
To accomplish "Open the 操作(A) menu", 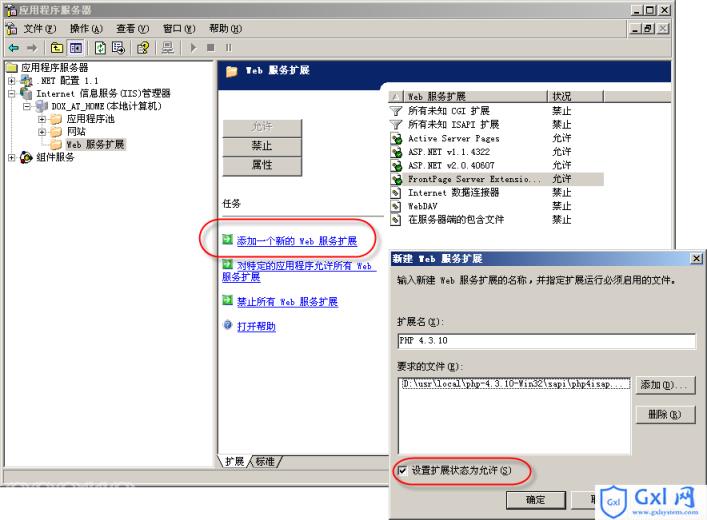I will point(86,29).
